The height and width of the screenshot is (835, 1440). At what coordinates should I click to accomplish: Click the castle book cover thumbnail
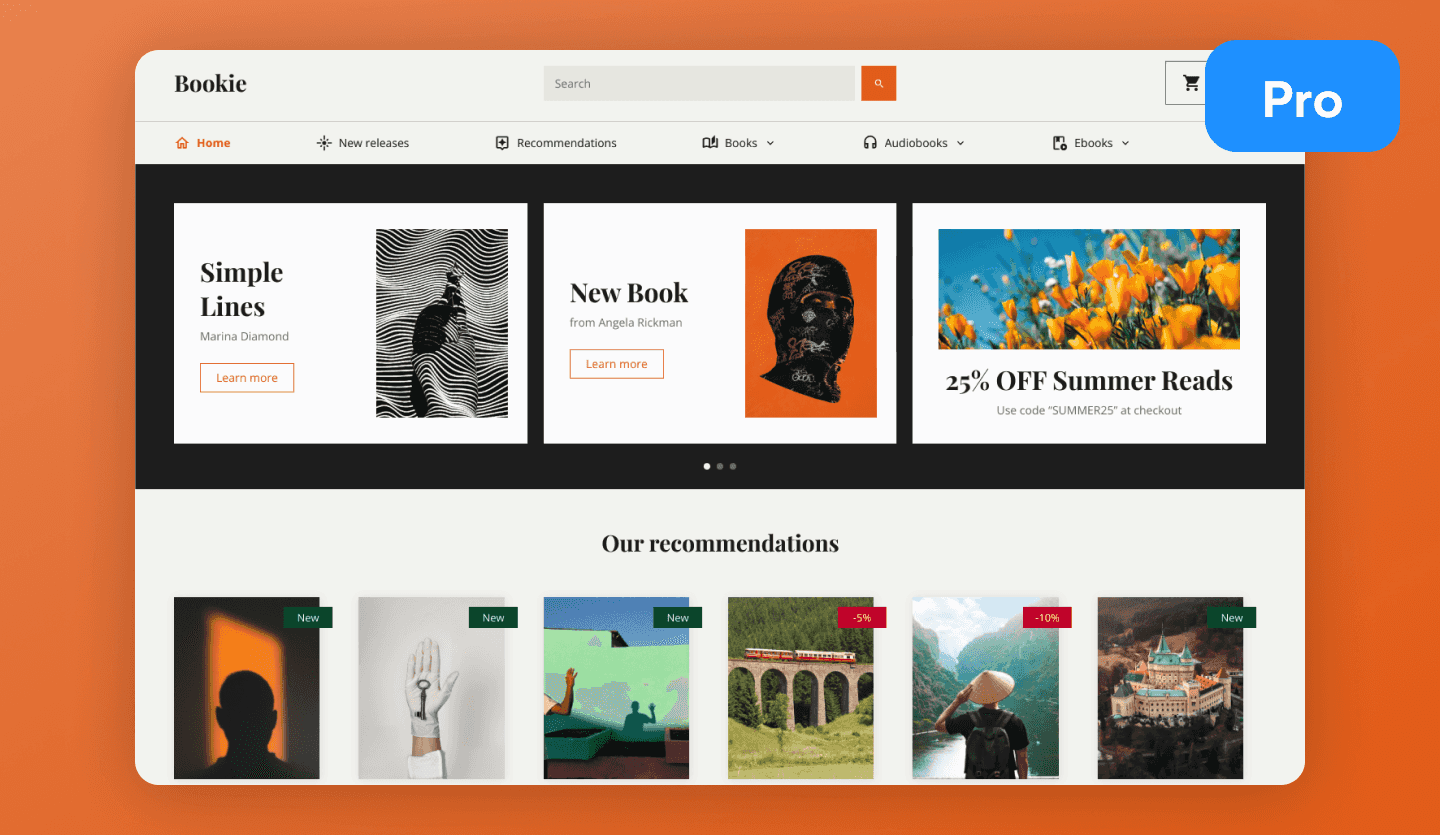click(1170, 688)
